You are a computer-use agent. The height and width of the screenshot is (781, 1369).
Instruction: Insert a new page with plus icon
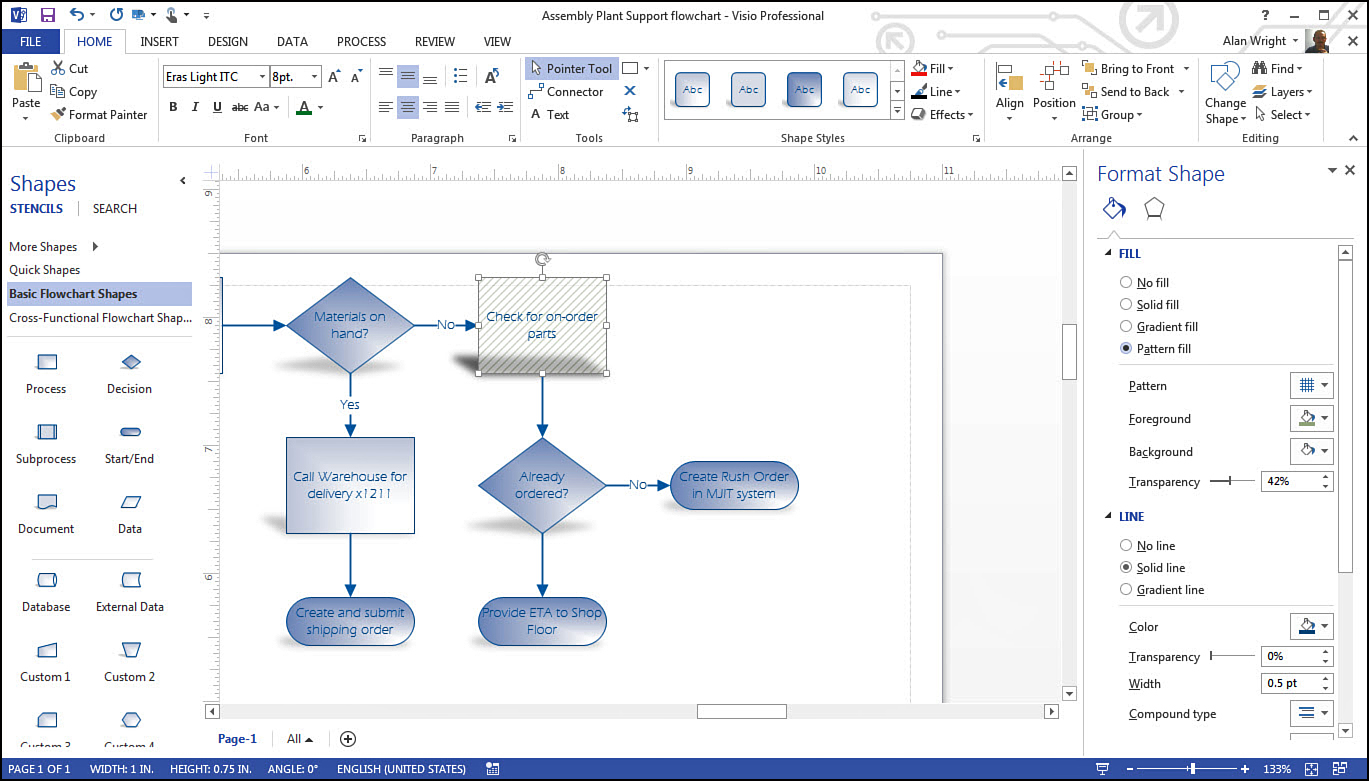coord(348,739)
